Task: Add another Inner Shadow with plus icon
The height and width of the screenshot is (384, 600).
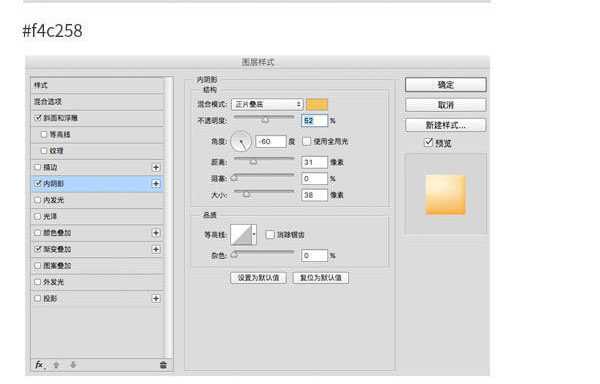Action: tap(156, 184)
